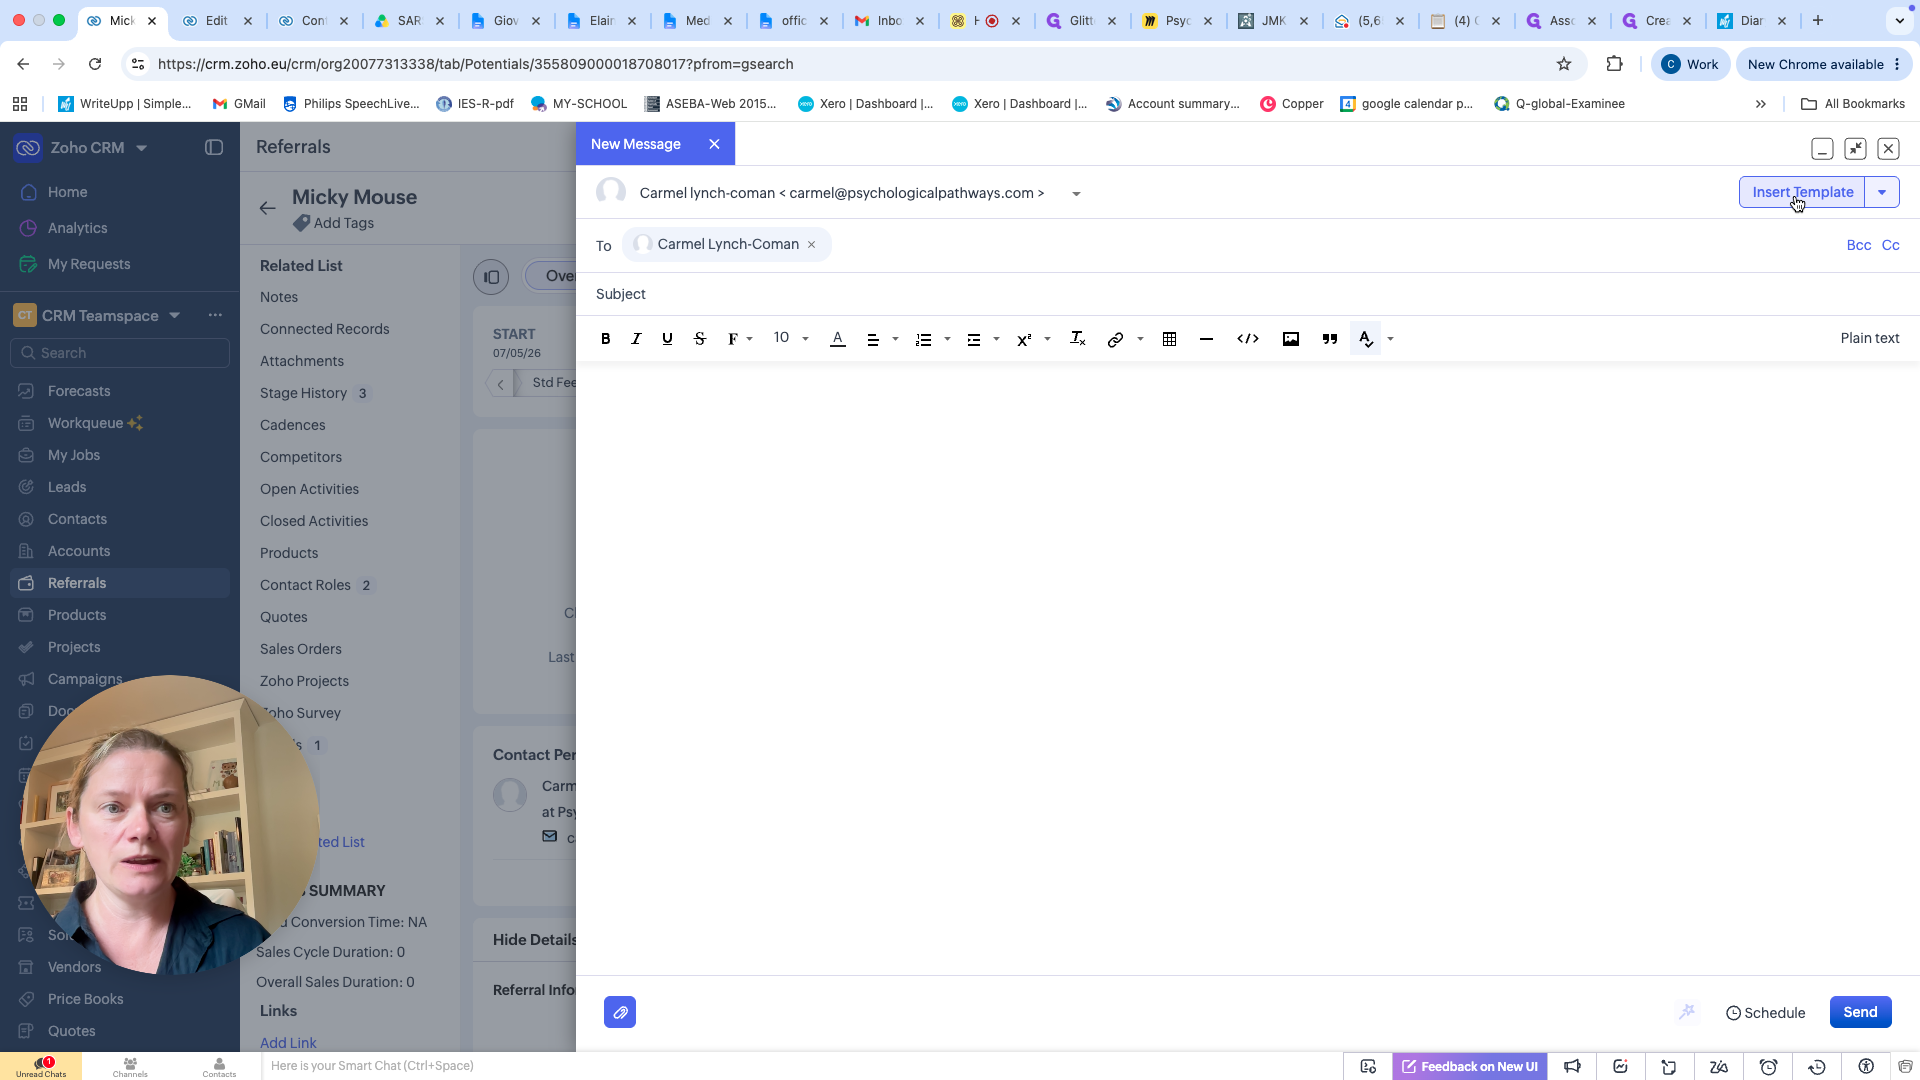Open the text alignment dropdown
Image resolution: width=1920 pixels, height=1080 pixels.
[x=881, y=339]
